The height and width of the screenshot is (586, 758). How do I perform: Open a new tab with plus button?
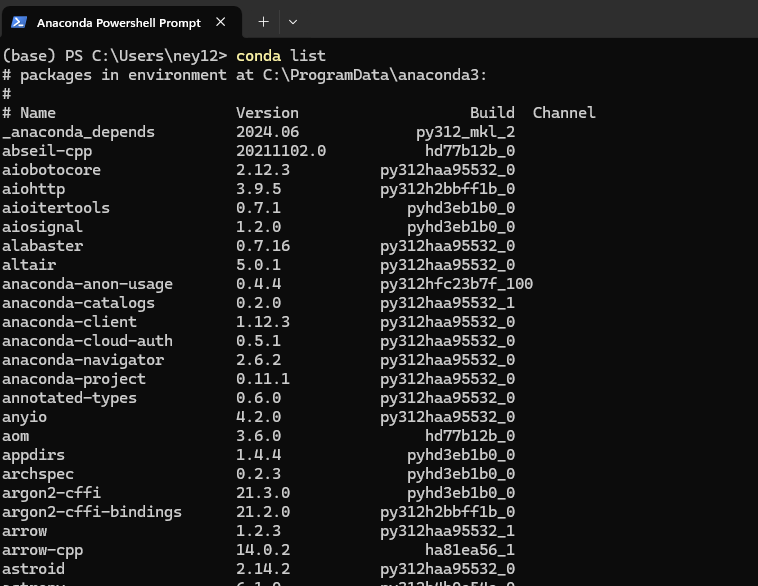[x=263, y=22]
